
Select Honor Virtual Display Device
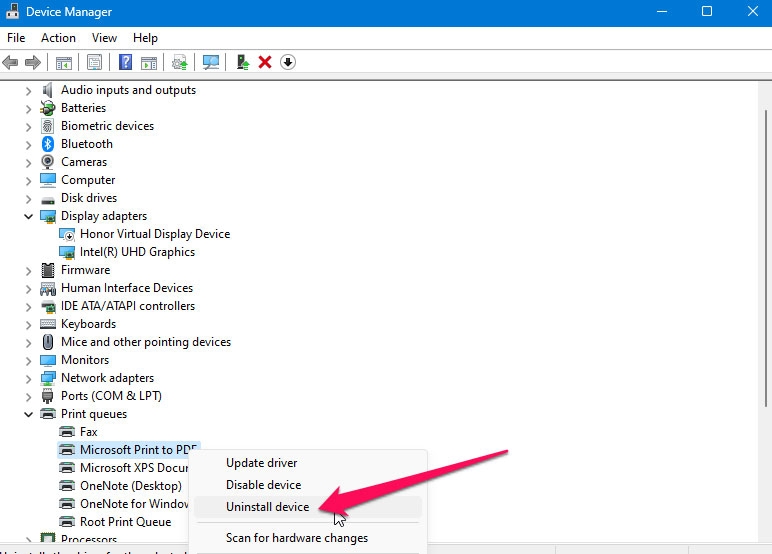[x=155, y=234]
